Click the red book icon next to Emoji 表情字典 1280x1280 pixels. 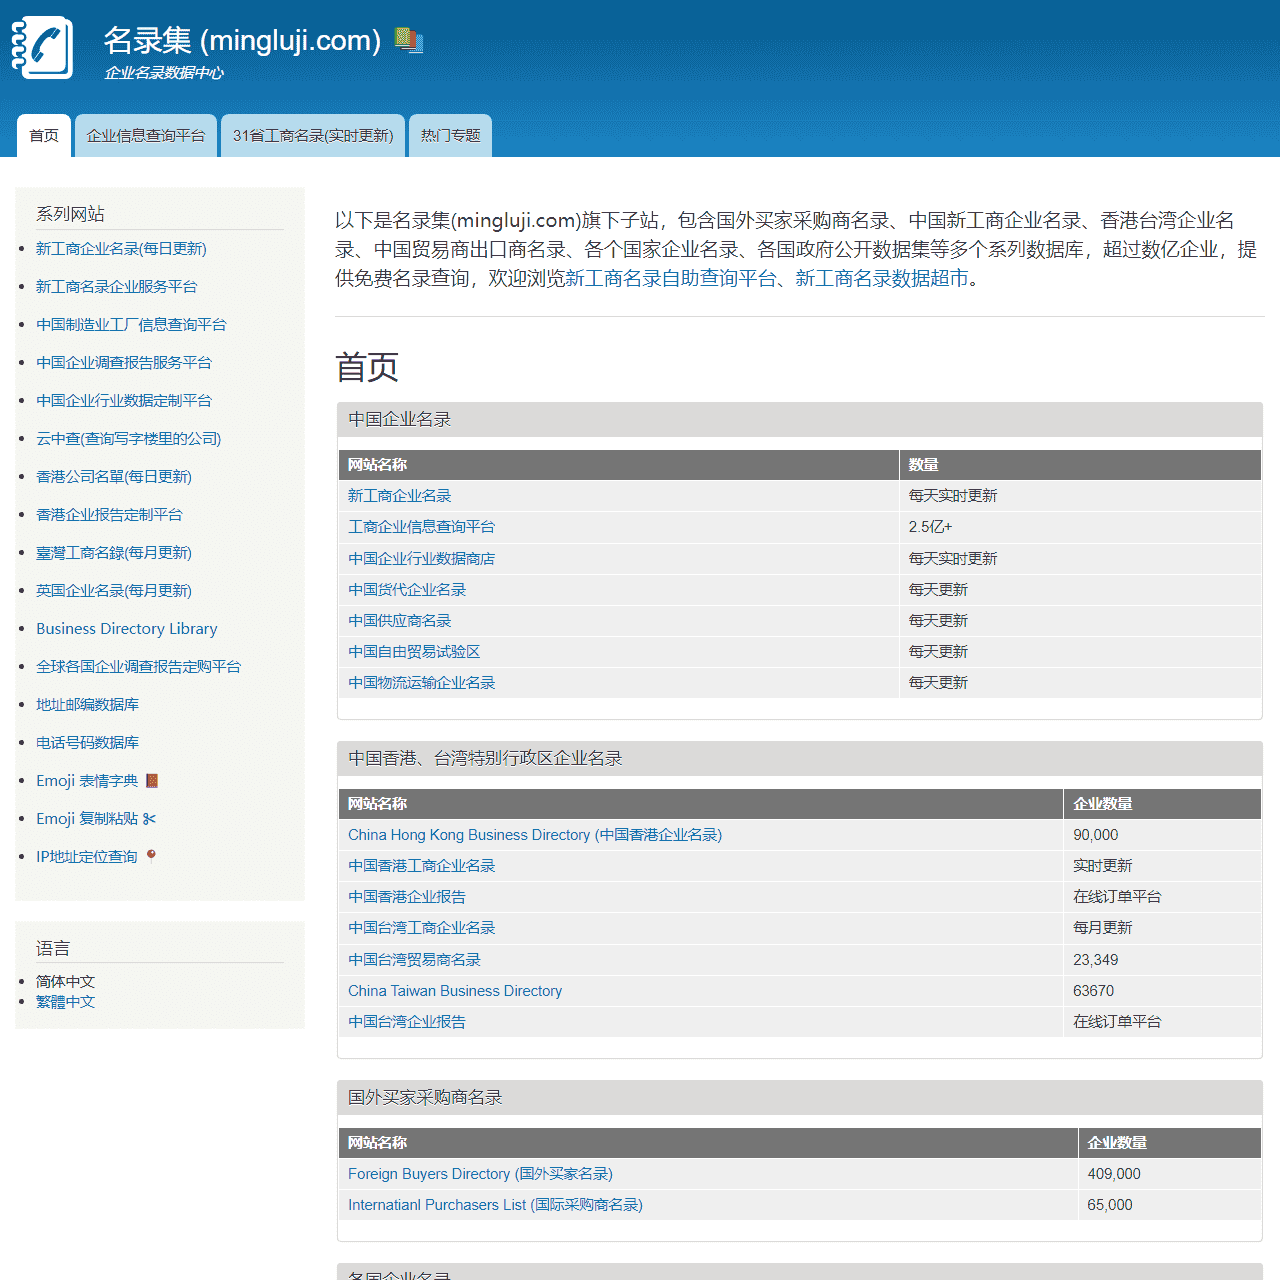pos(152,781)
